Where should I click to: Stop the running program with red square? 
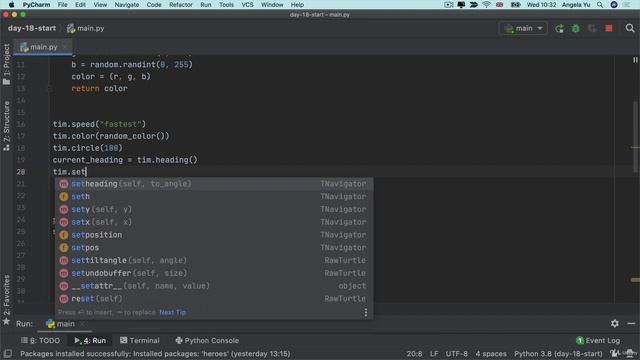(609, 29)
